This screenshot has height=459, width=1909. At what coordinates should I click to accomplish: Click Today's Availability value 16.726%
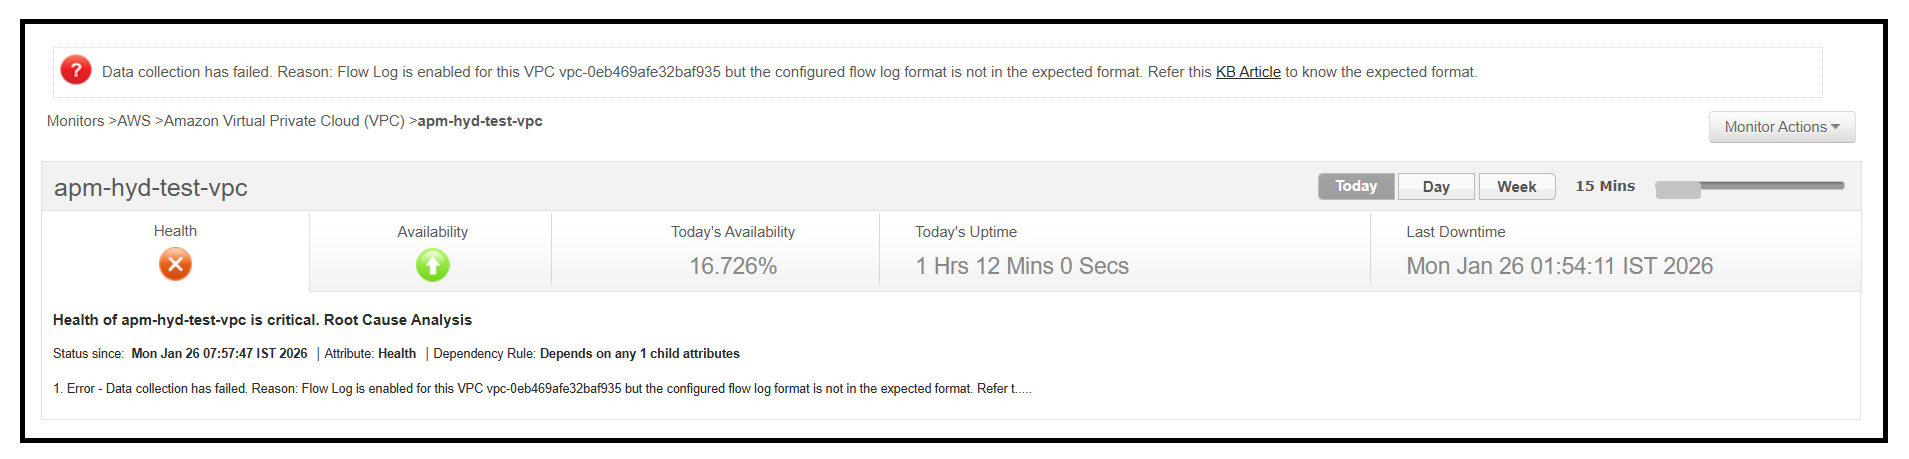coord(733,266)
